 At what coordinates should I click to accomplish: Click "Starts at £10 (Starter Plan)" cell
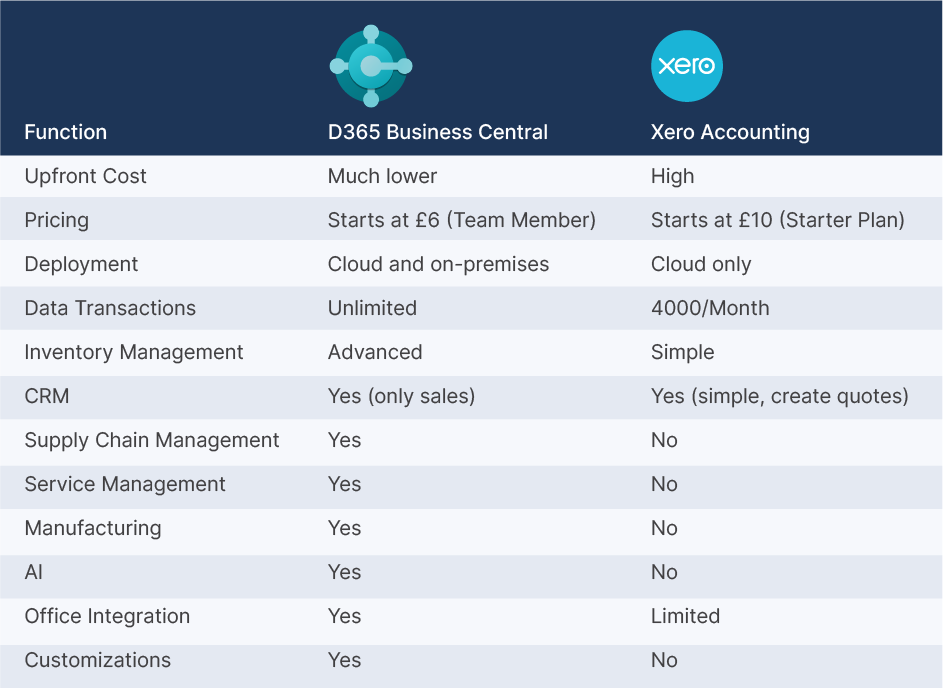click(778, 220)
